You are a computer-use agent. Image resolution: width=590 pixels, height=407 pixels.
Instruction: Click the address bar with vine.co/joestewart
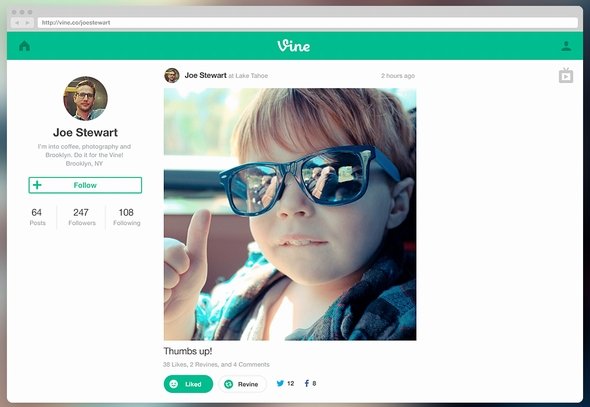307,23
